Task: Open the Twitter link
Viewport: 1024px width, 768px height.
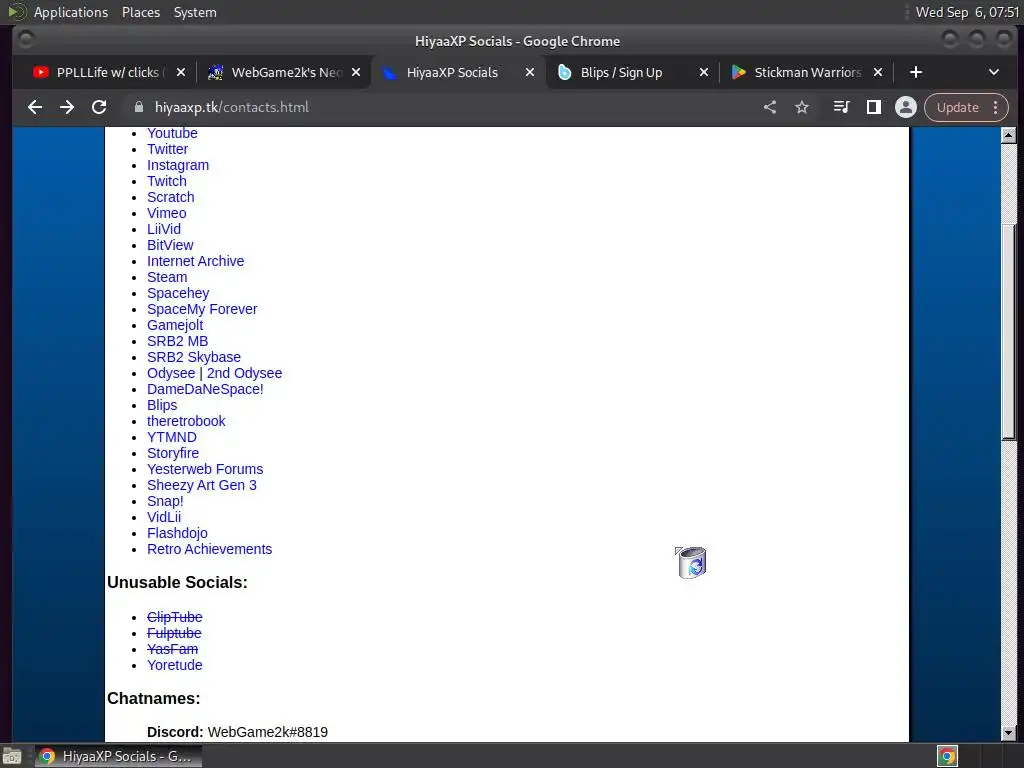Action: [x=167, y=149]
